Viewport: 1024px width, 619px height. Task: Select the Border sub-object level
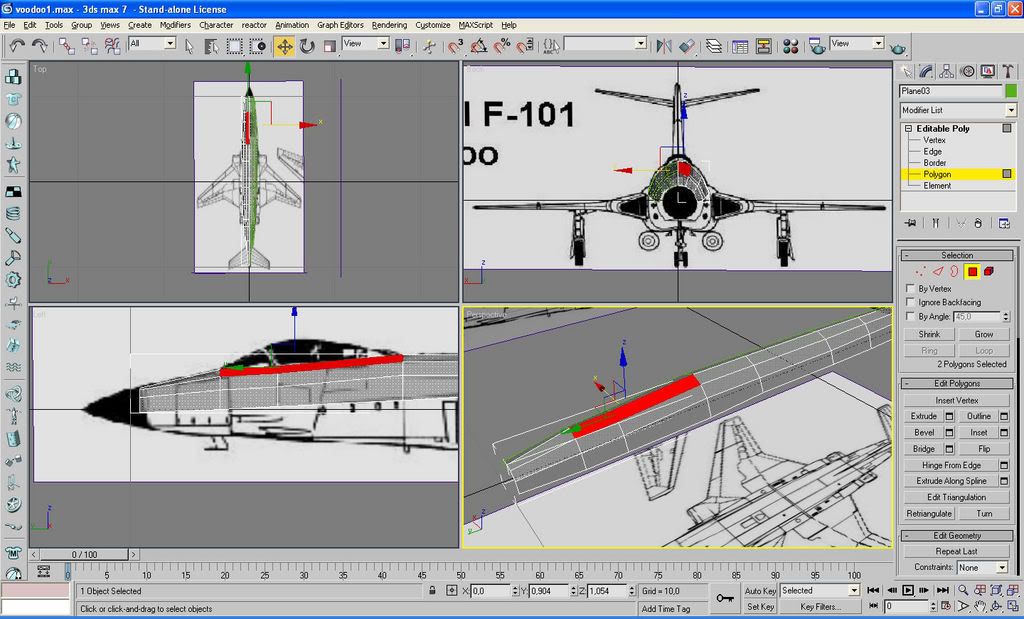point(935,163)
